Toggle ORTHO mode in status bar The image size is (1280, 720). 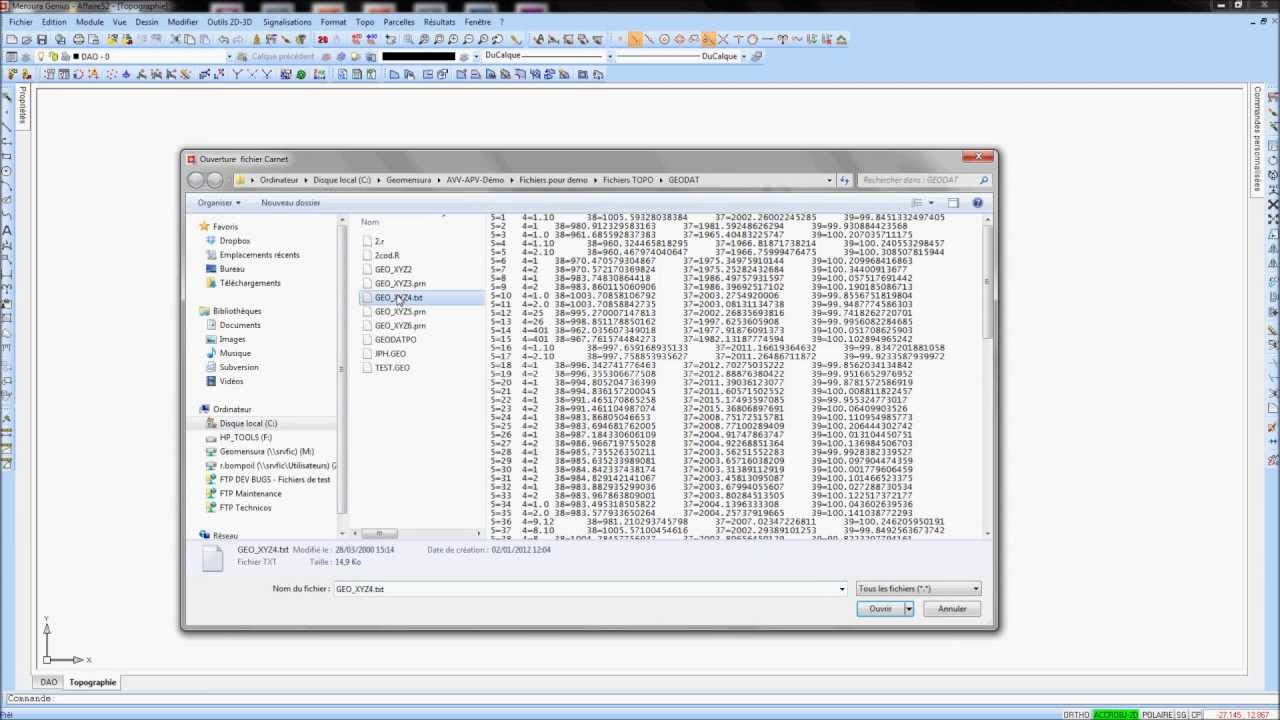point(1077,715)
